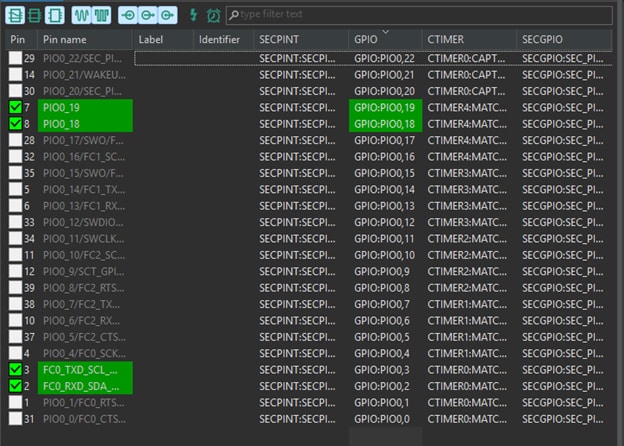Click CTIMER1:MATC cell in pin 38 row

click(x=469, y=304)
